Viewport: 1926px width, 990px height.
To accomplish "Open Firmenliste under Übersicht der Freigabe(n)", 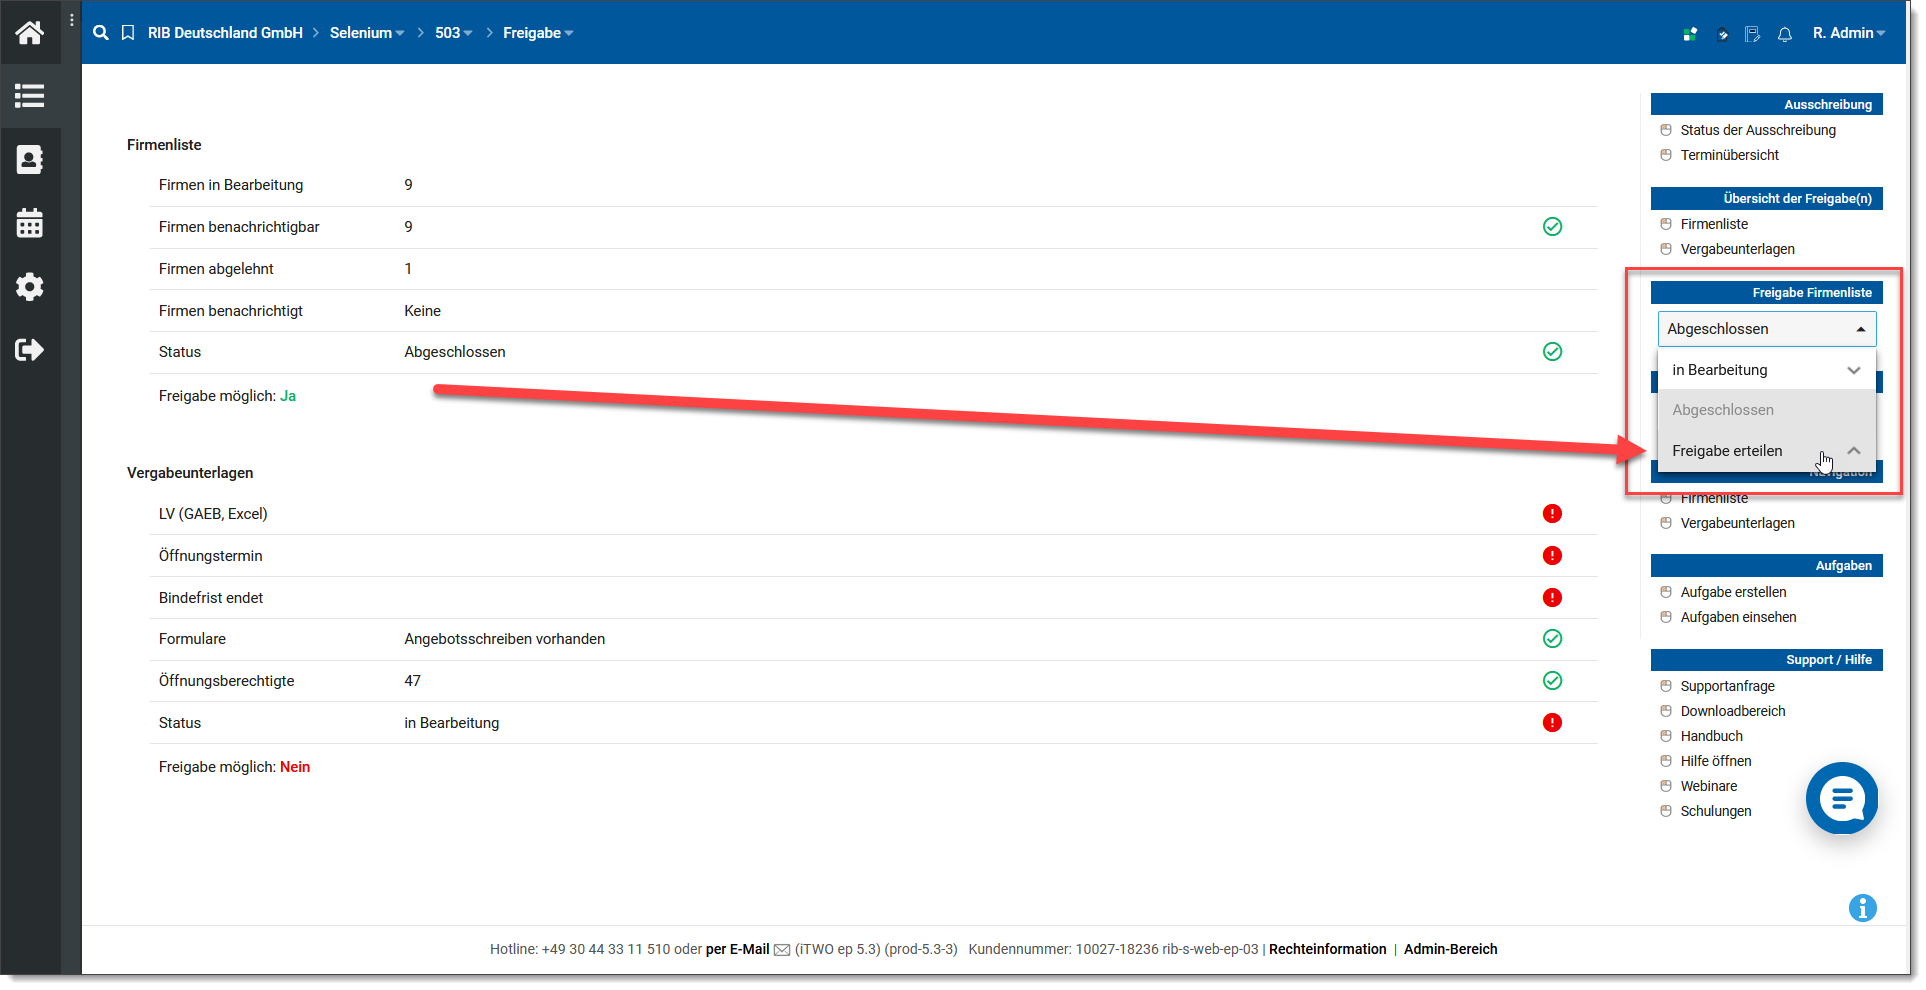I will (1714, 224).
